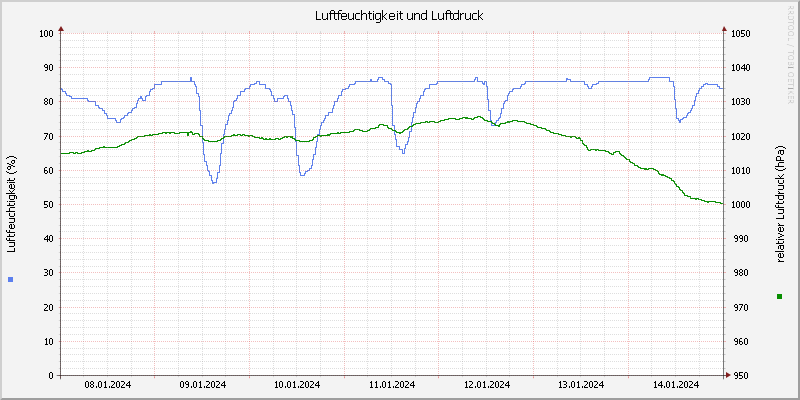
Task: Click the right axis value 1020
Action: coord(740,136)
